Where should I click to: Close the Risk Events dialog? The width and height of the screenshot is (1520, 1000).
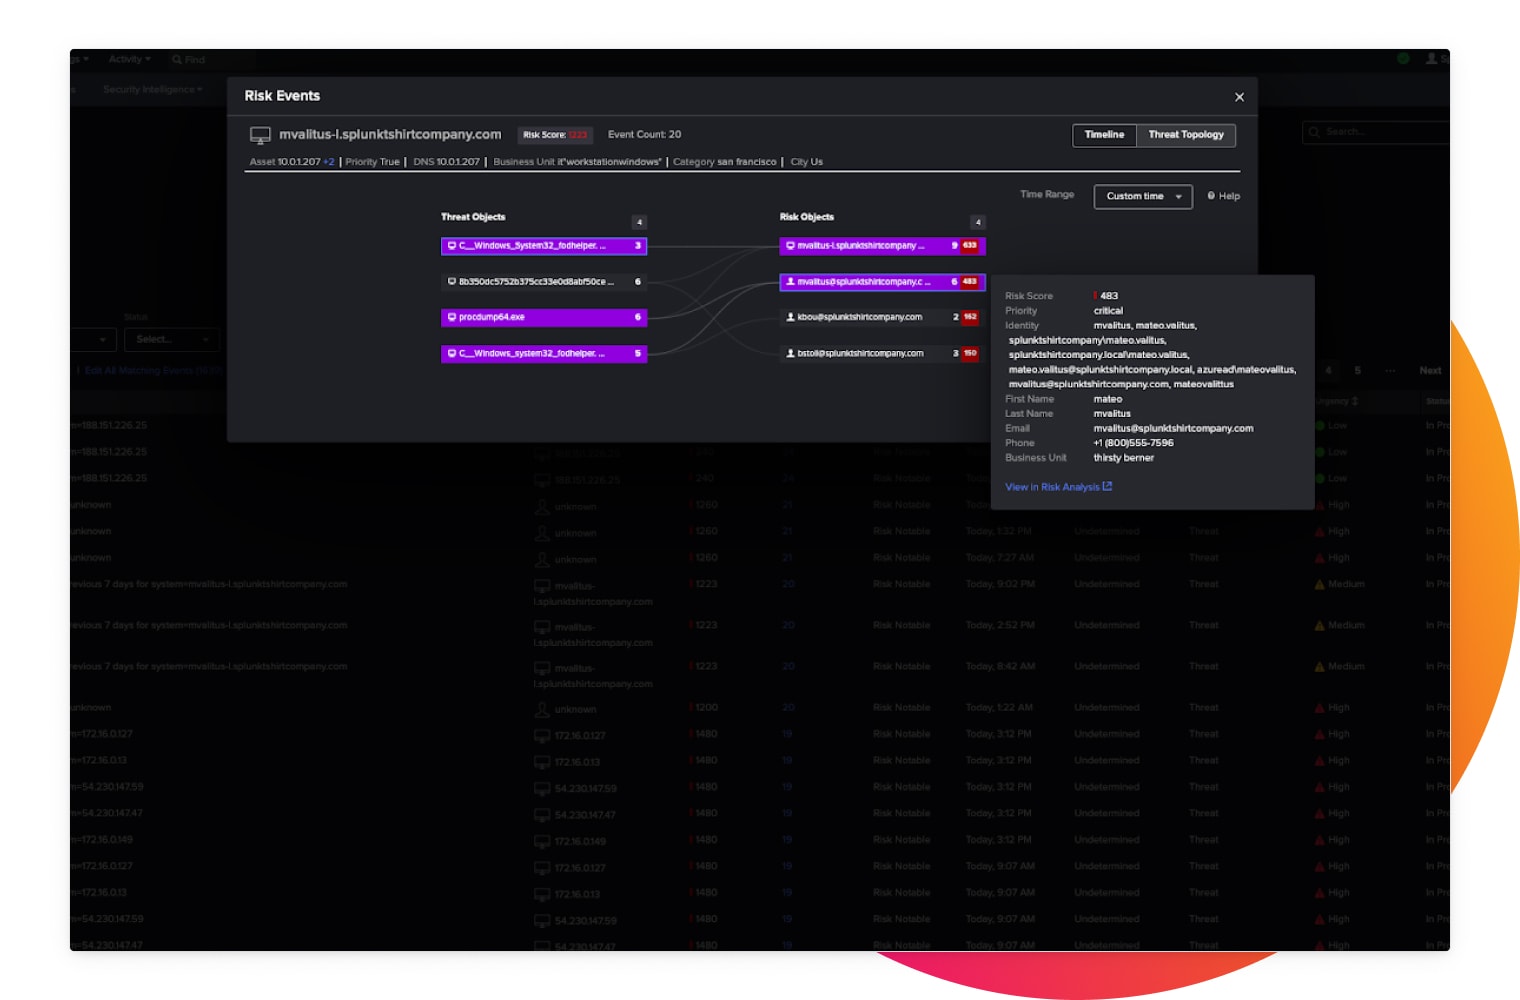point(1239,97)
